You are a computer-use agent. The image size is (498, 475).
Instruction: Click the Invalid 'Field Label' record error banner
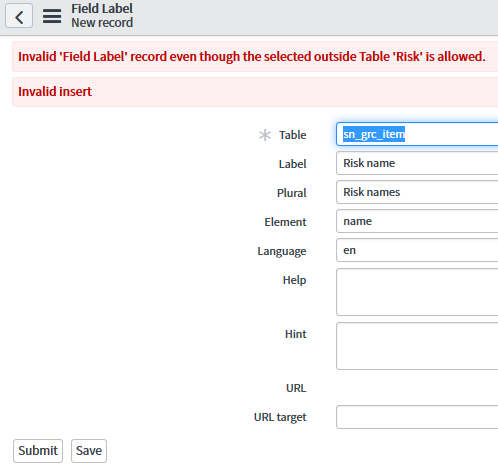click(255, 57)
